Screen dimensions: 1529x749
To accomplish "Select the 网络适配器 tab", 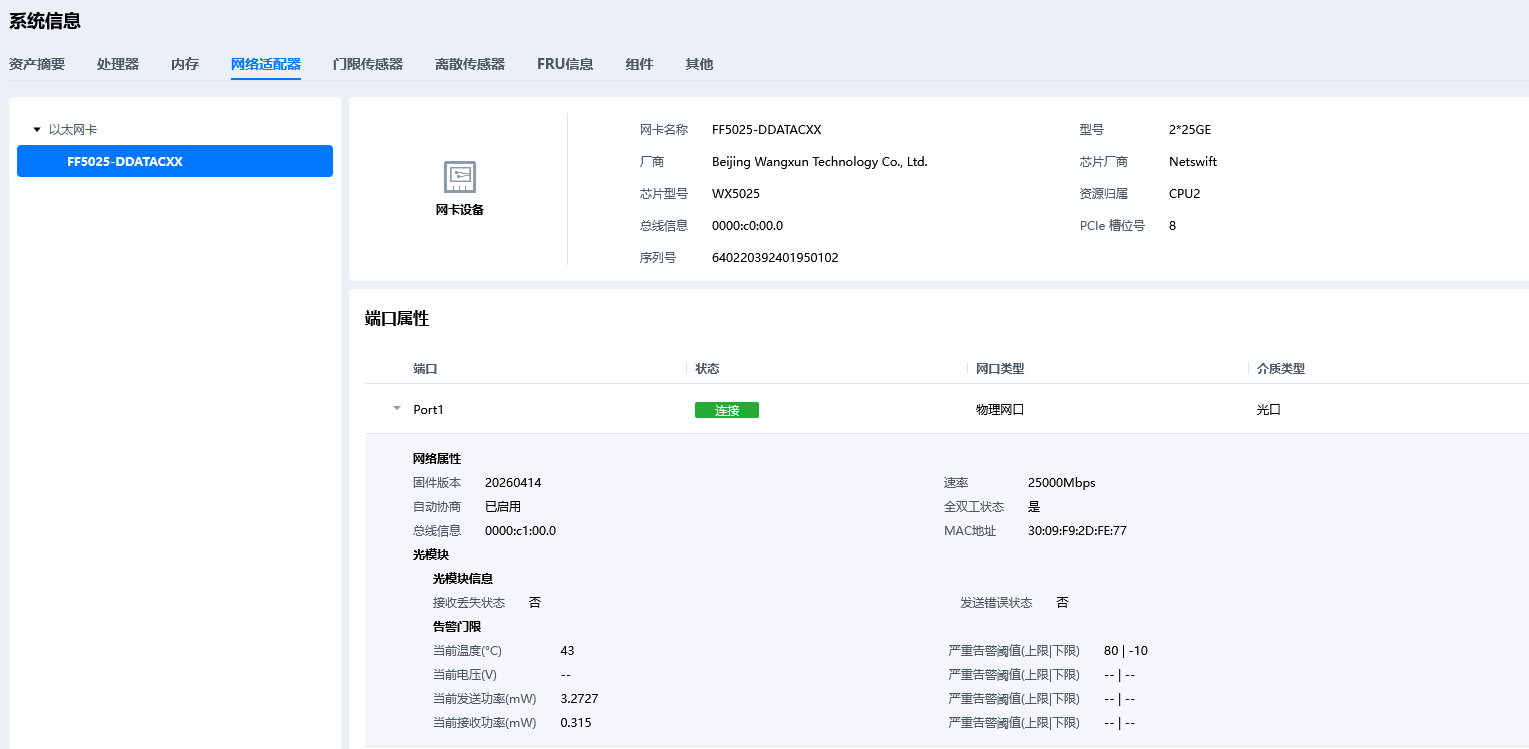I will [266, 64].
